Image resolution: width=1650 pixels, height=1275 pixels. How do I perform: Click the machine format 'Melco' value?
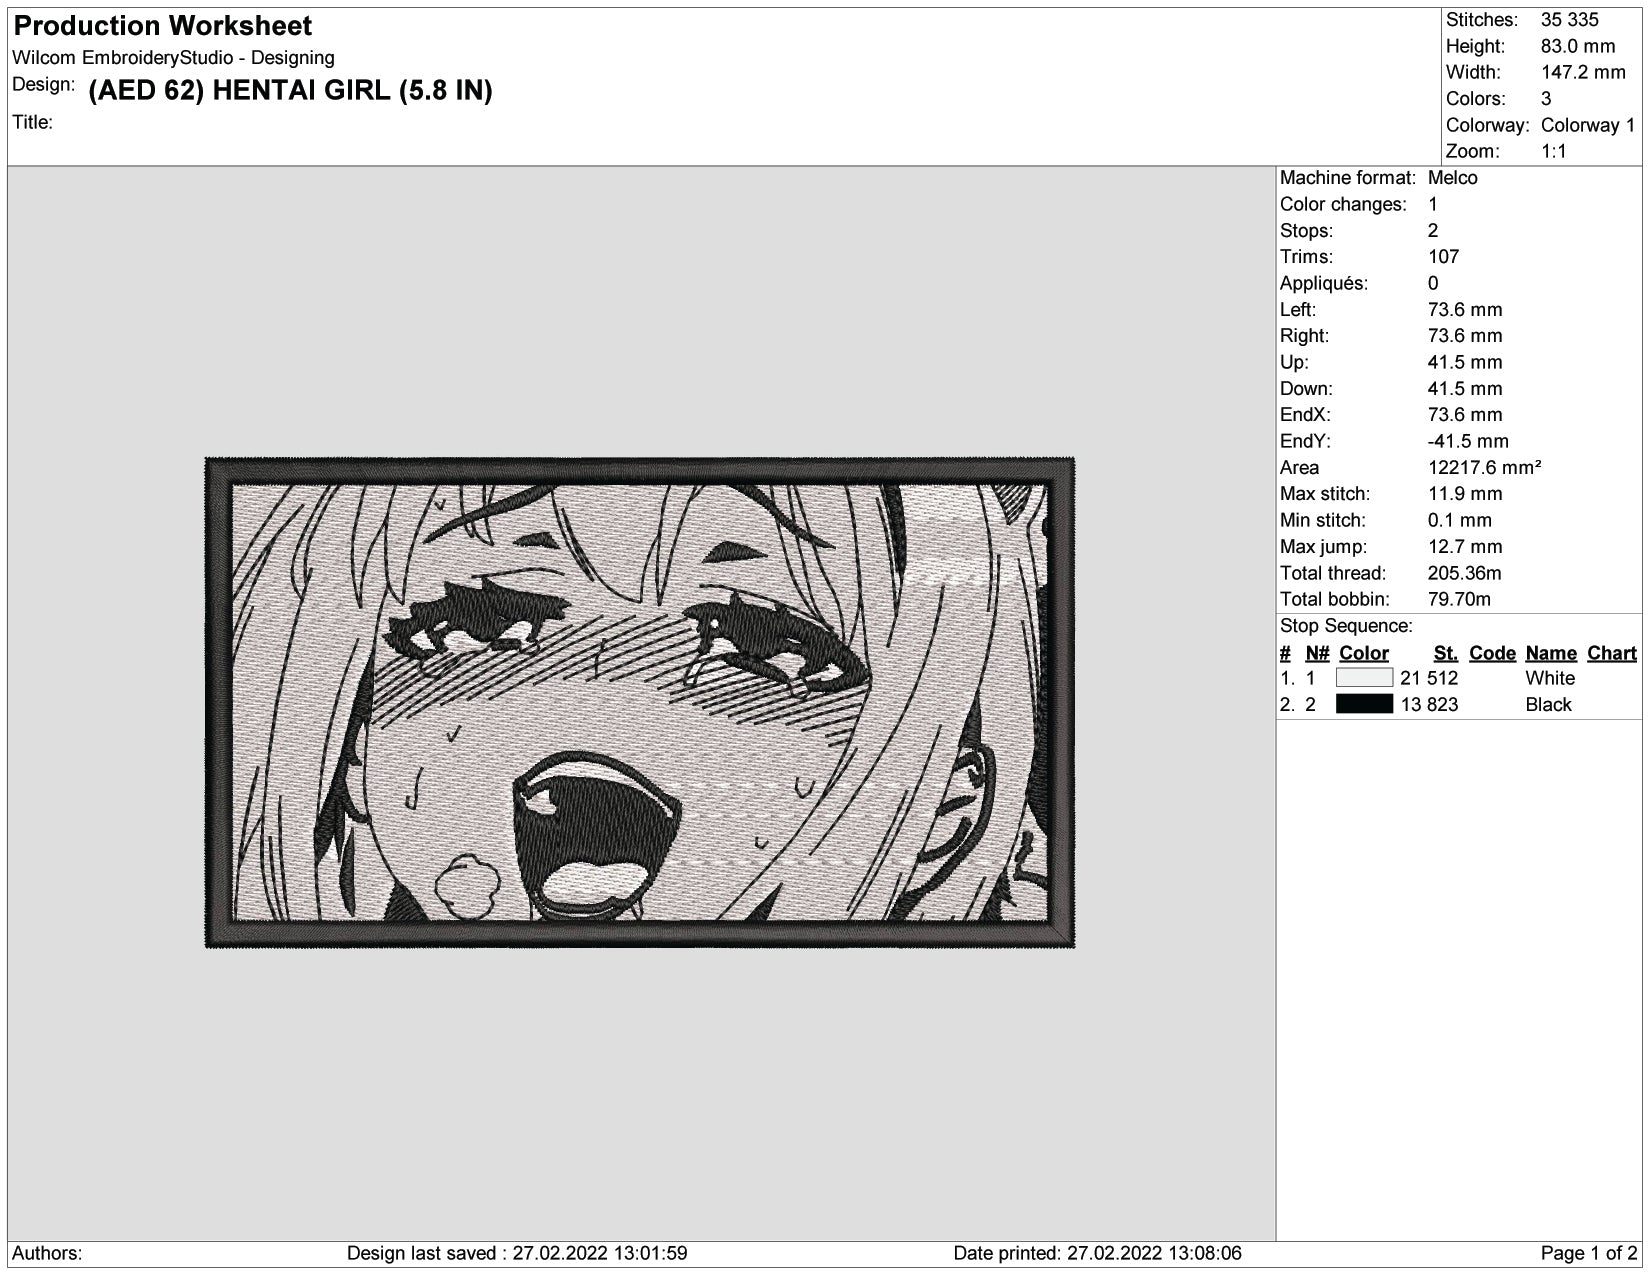(x=1452, y=178)
